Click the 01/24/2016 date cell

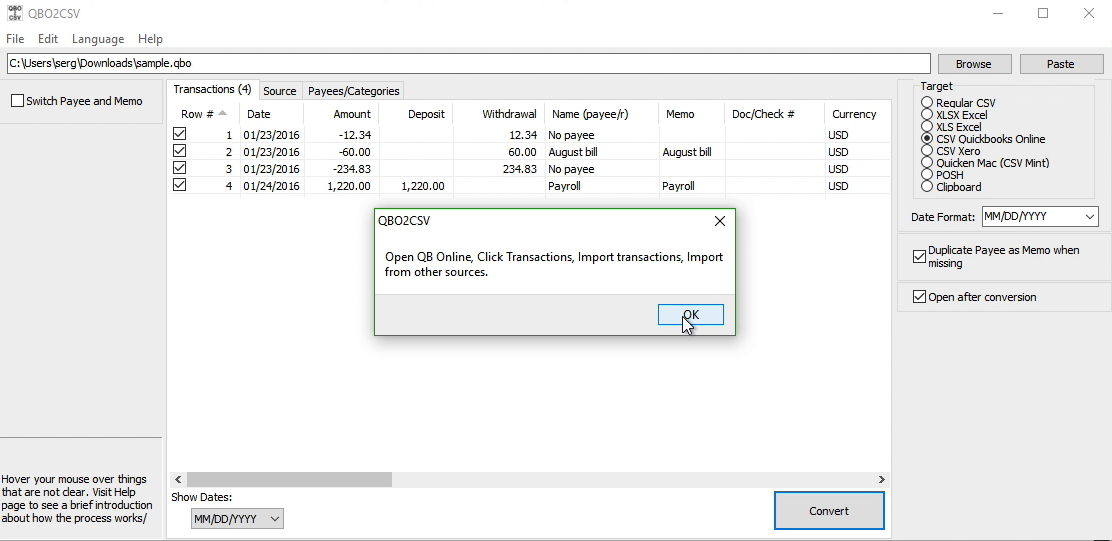pos(271,186)
